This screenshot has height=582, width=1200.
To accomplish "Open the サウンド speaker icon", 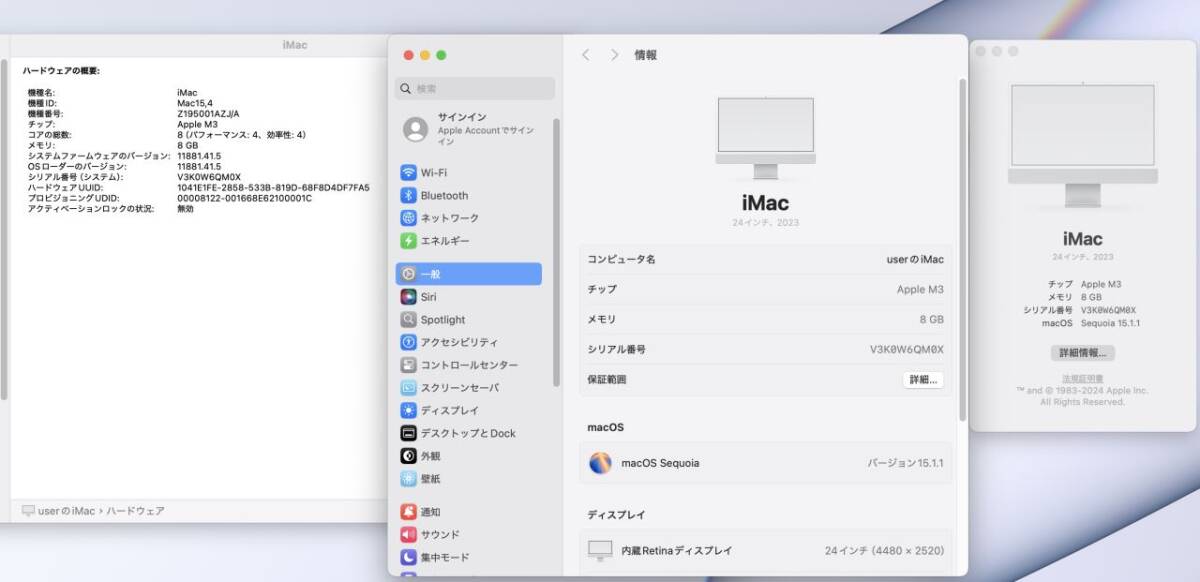I will [x=408, y=534].
